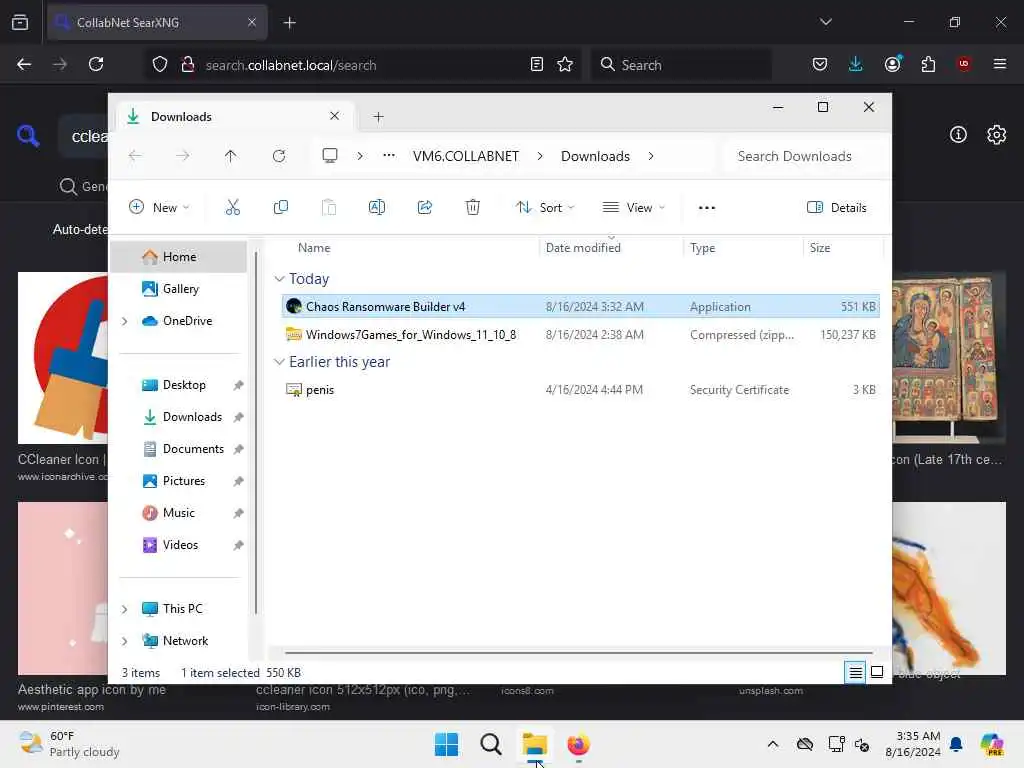Open the New item dropdown
This screenshot has height=768, width=1024.
tap(159, 208)
